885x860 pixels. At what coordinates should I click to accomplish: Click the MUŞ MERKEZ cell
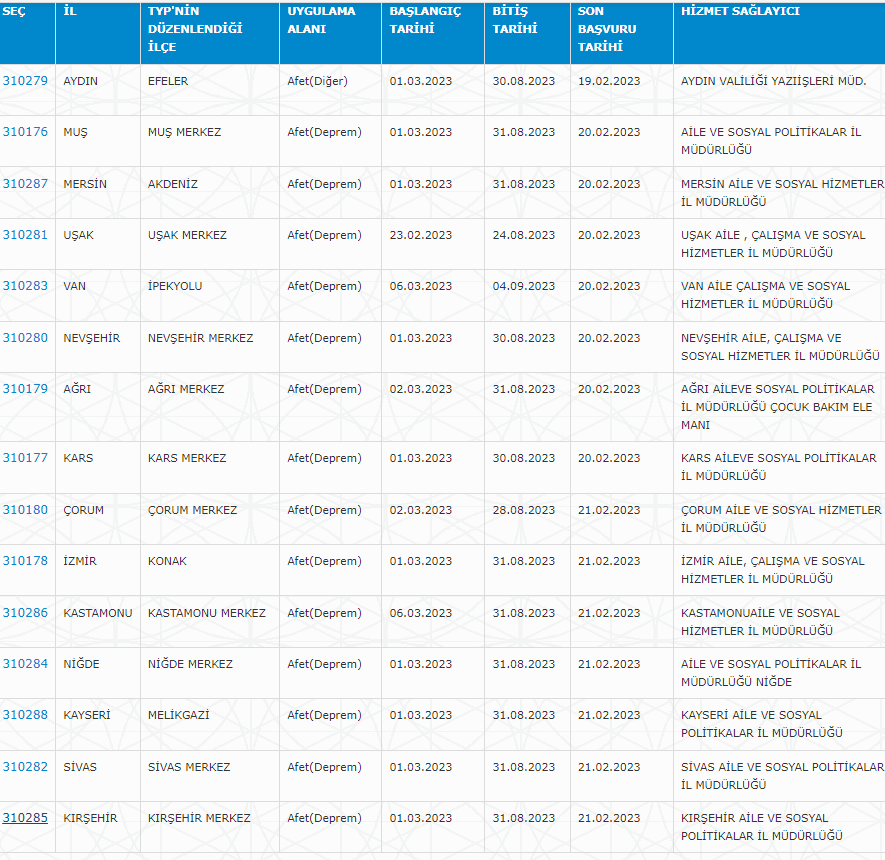pyautogui.click(x=209, y=141)
